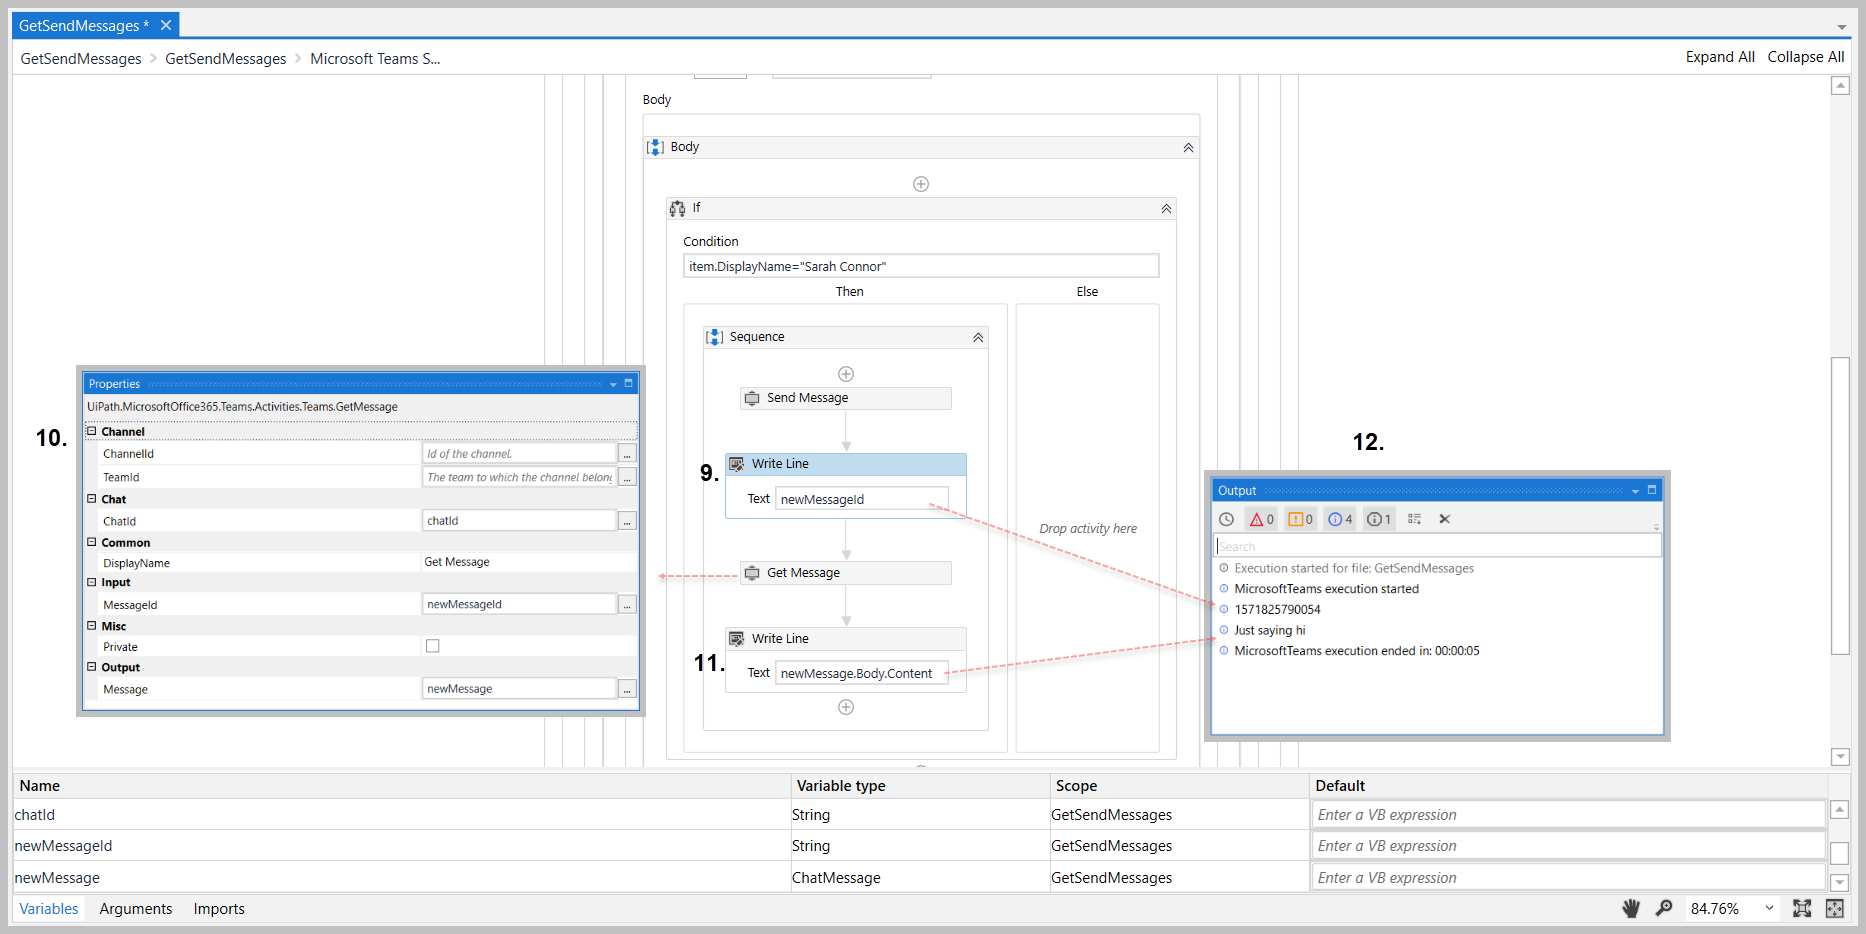This screenshot has height=934, width=1866.
Task: Switch to the Arguments tab
Action: [136, 908]
